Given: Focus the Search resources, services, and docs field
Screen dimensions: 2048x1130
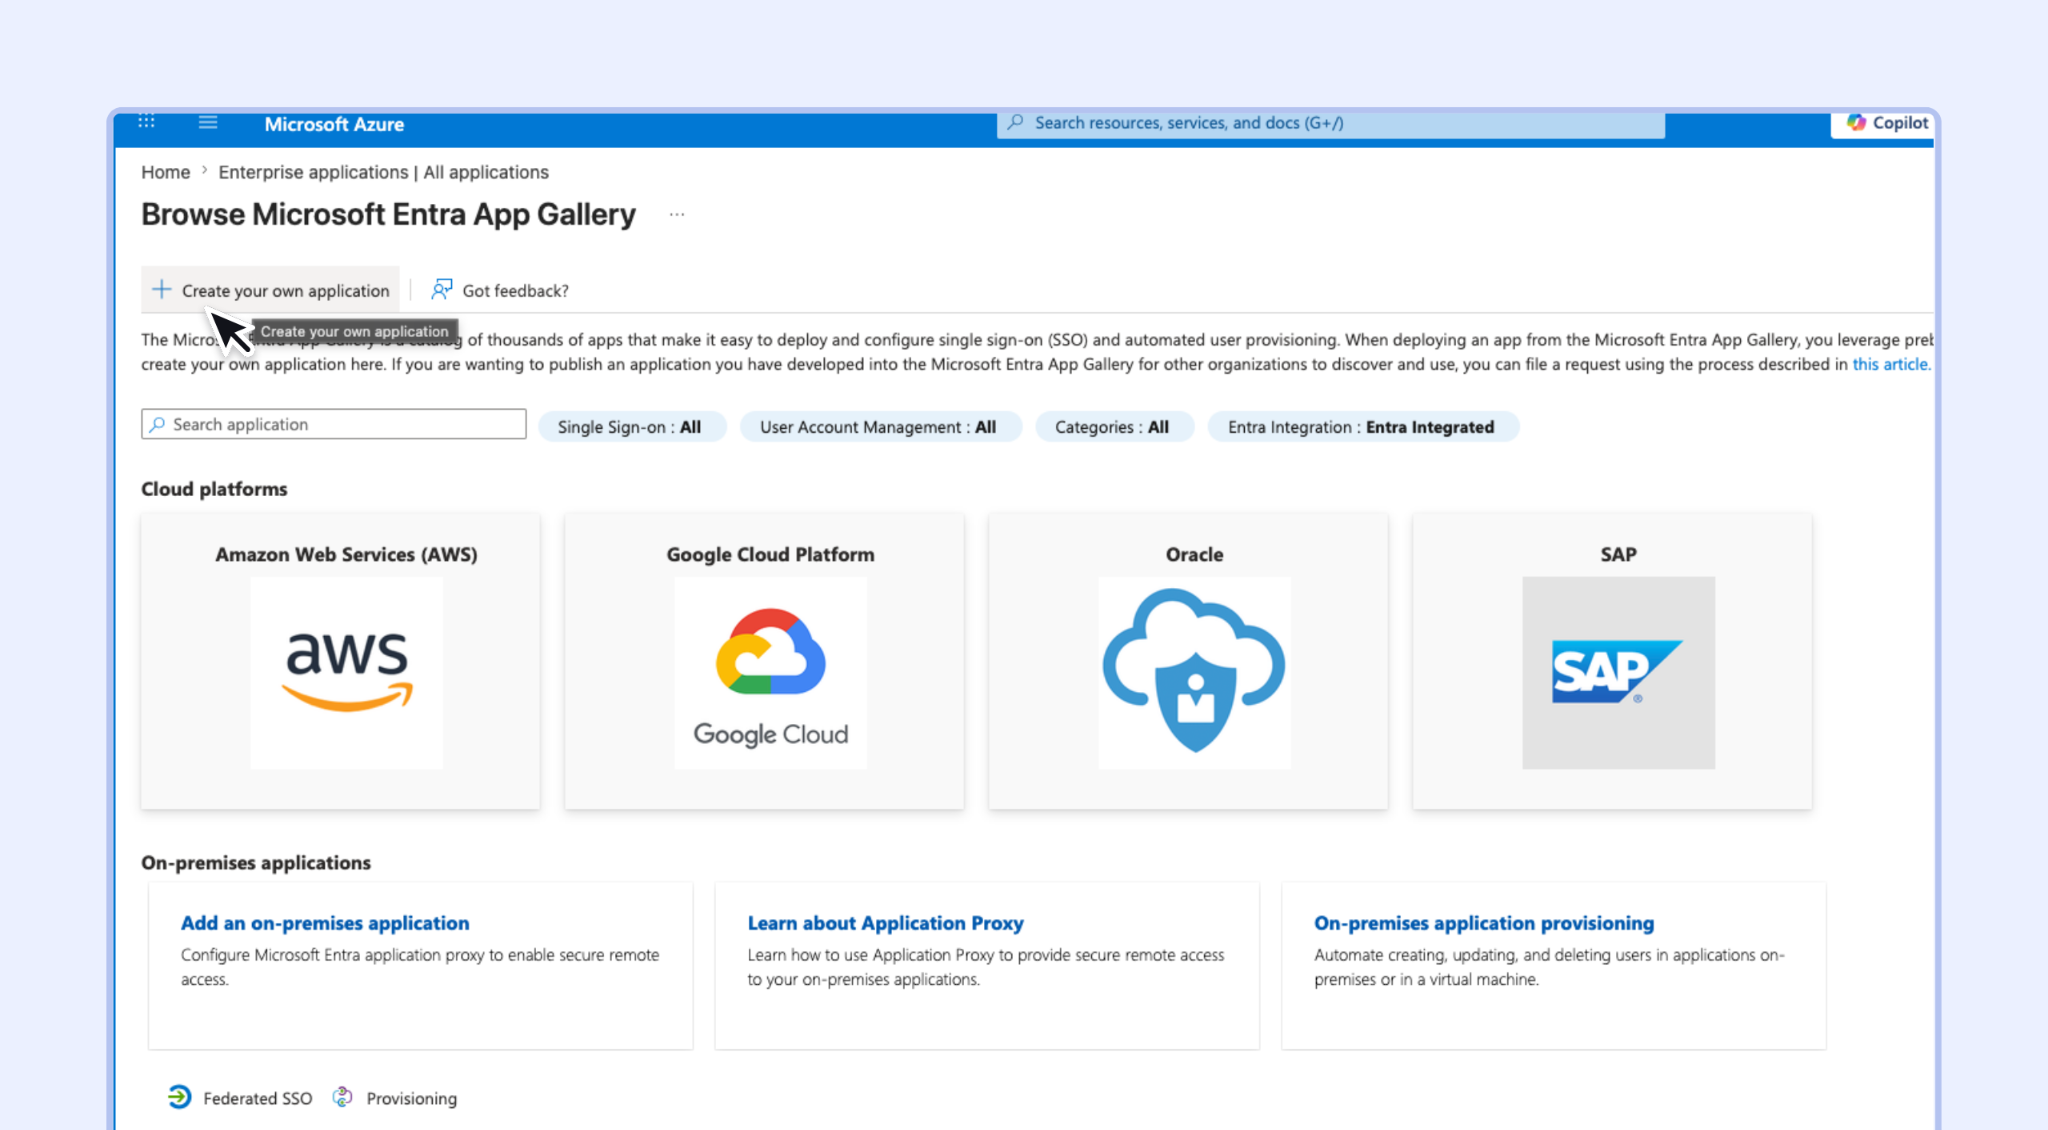Looking at the screenshot, I should [1331, 123].
